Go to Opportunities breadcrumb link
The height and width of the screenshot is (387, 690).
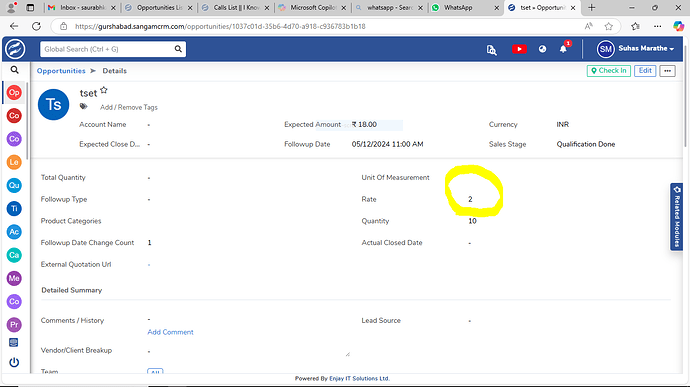pos(61,71)
